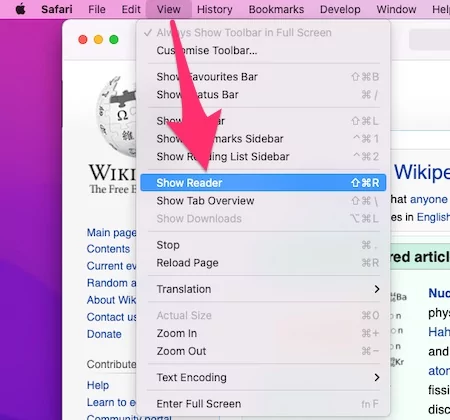Select Show Tab Overview
450x420 pixels.
point(263,201)
